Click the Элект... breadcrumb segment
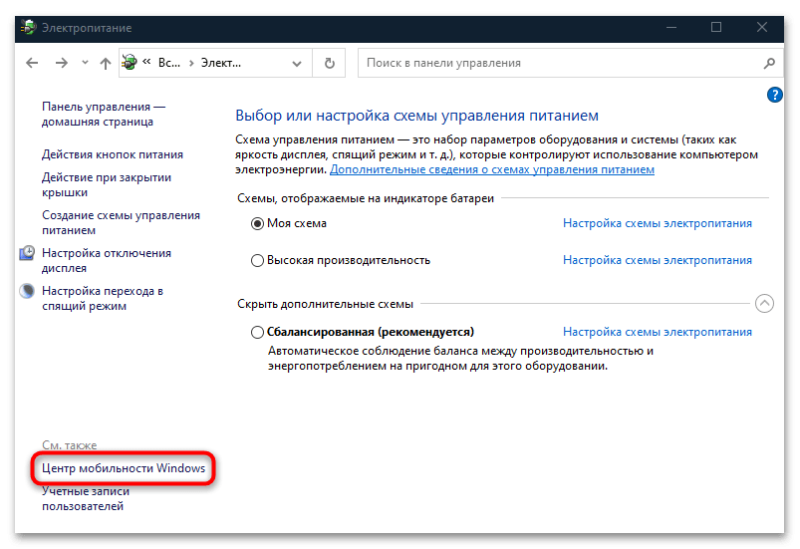The image size is (800, 549). click(220, 63)
